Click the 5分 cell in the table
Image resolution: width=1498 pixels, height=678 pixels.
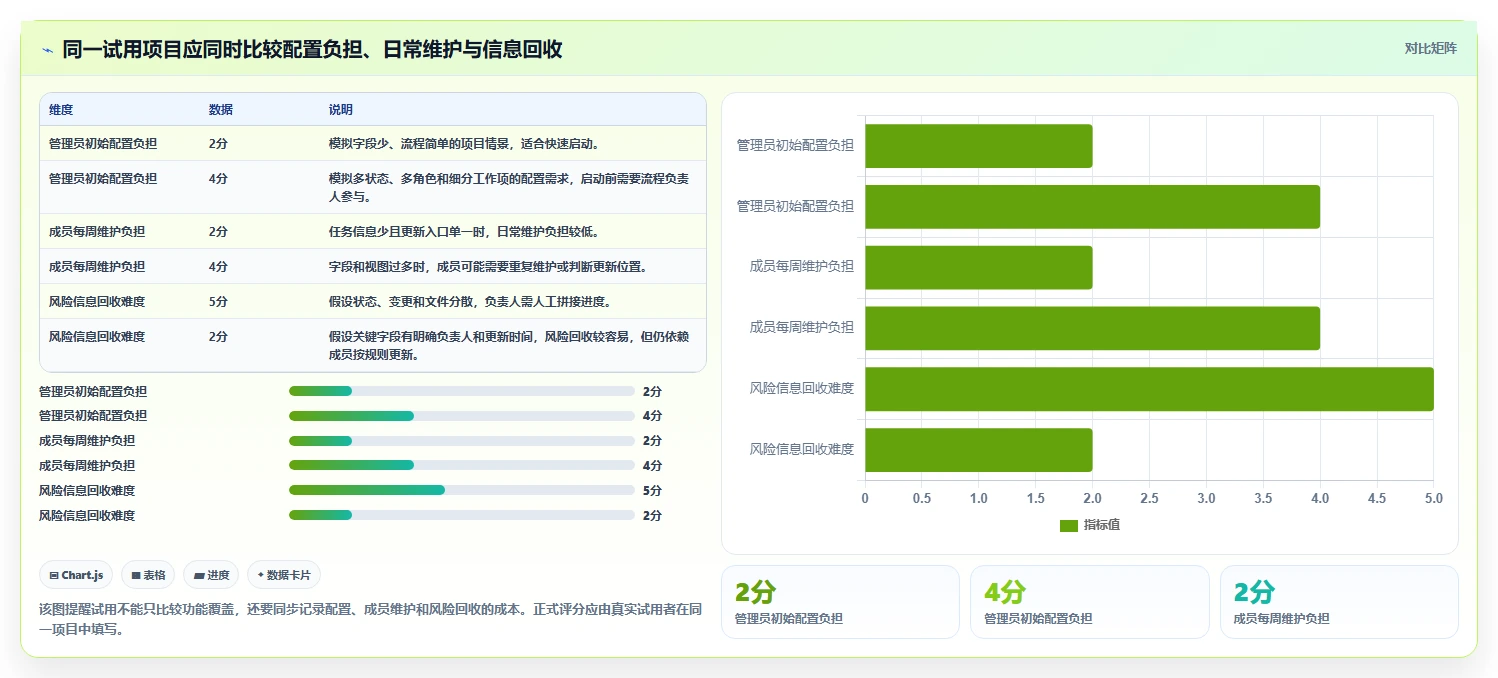click(218, 302)
